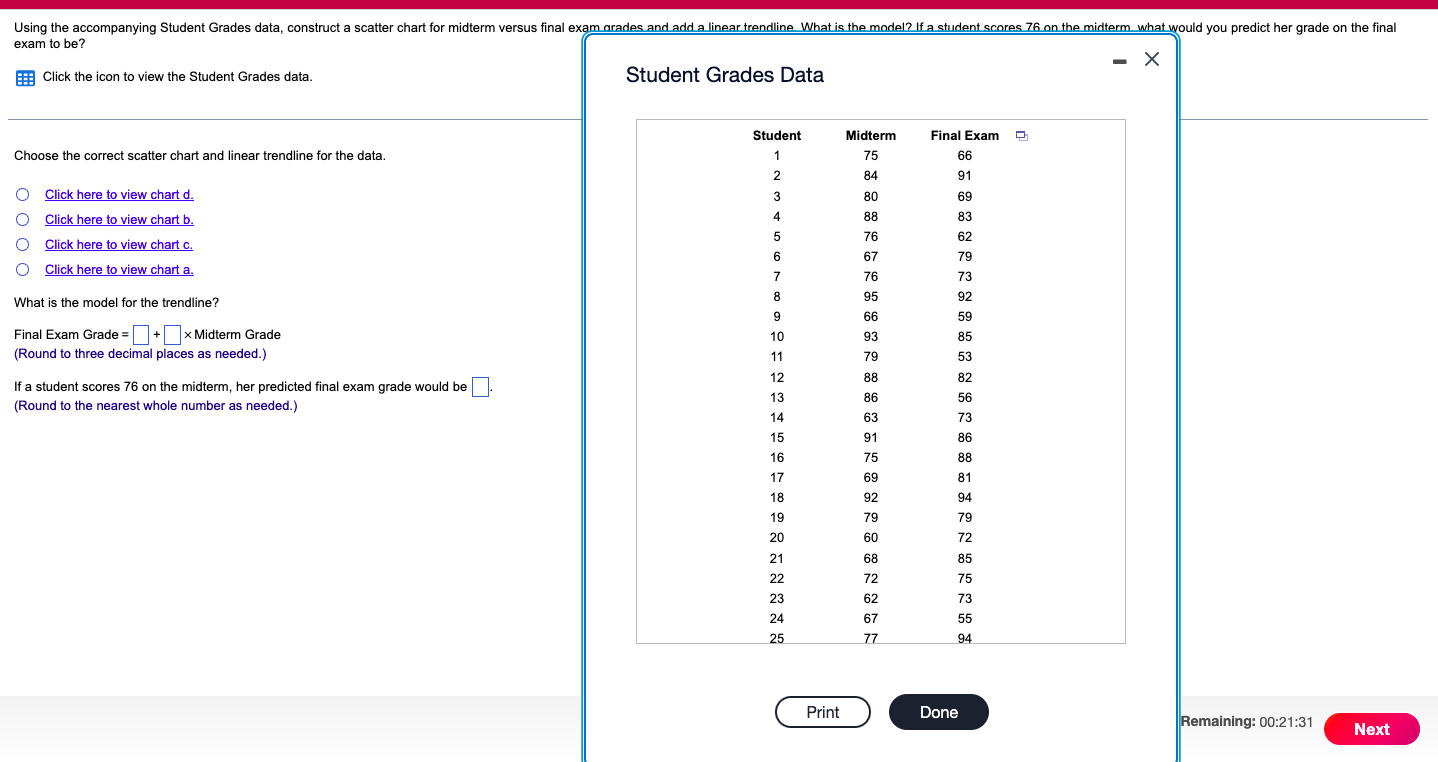This screenshot has width=1438, height=762.
Task: Open the chart d link
Action: (118, 194)
